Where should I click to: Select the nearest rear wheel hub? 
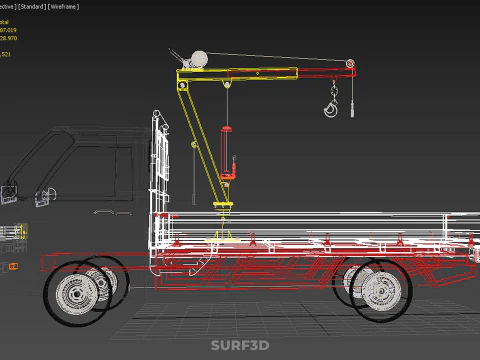[x=381, y=291]
